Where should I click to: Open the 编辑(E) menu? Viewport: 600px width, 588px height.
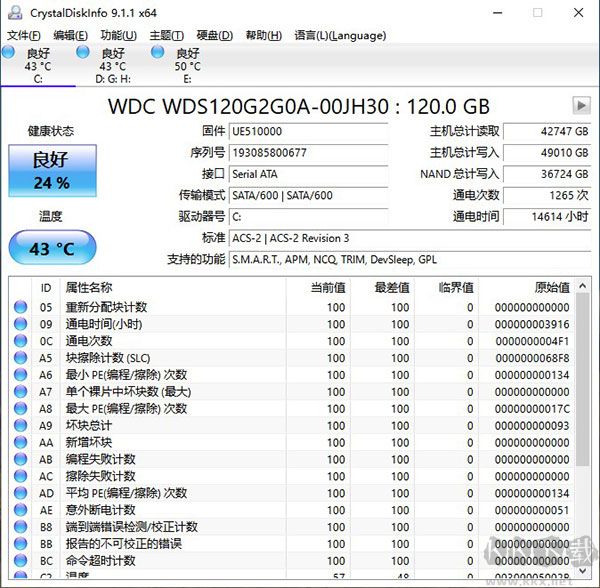click(x=70, y=36)
